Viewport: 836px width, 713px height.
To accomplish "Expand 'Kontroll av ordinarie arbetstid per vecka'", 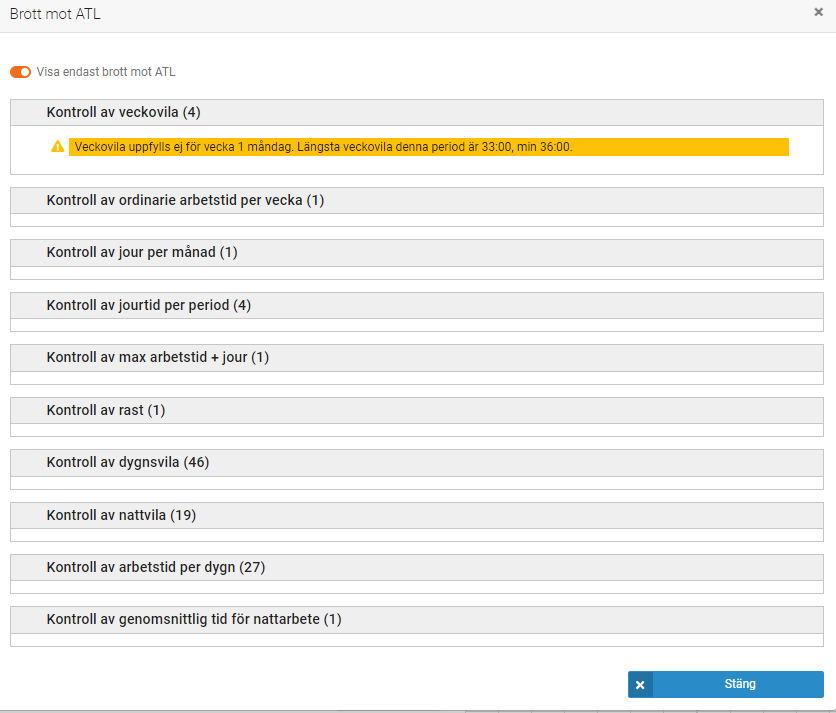I will click(x=185, y=200).
